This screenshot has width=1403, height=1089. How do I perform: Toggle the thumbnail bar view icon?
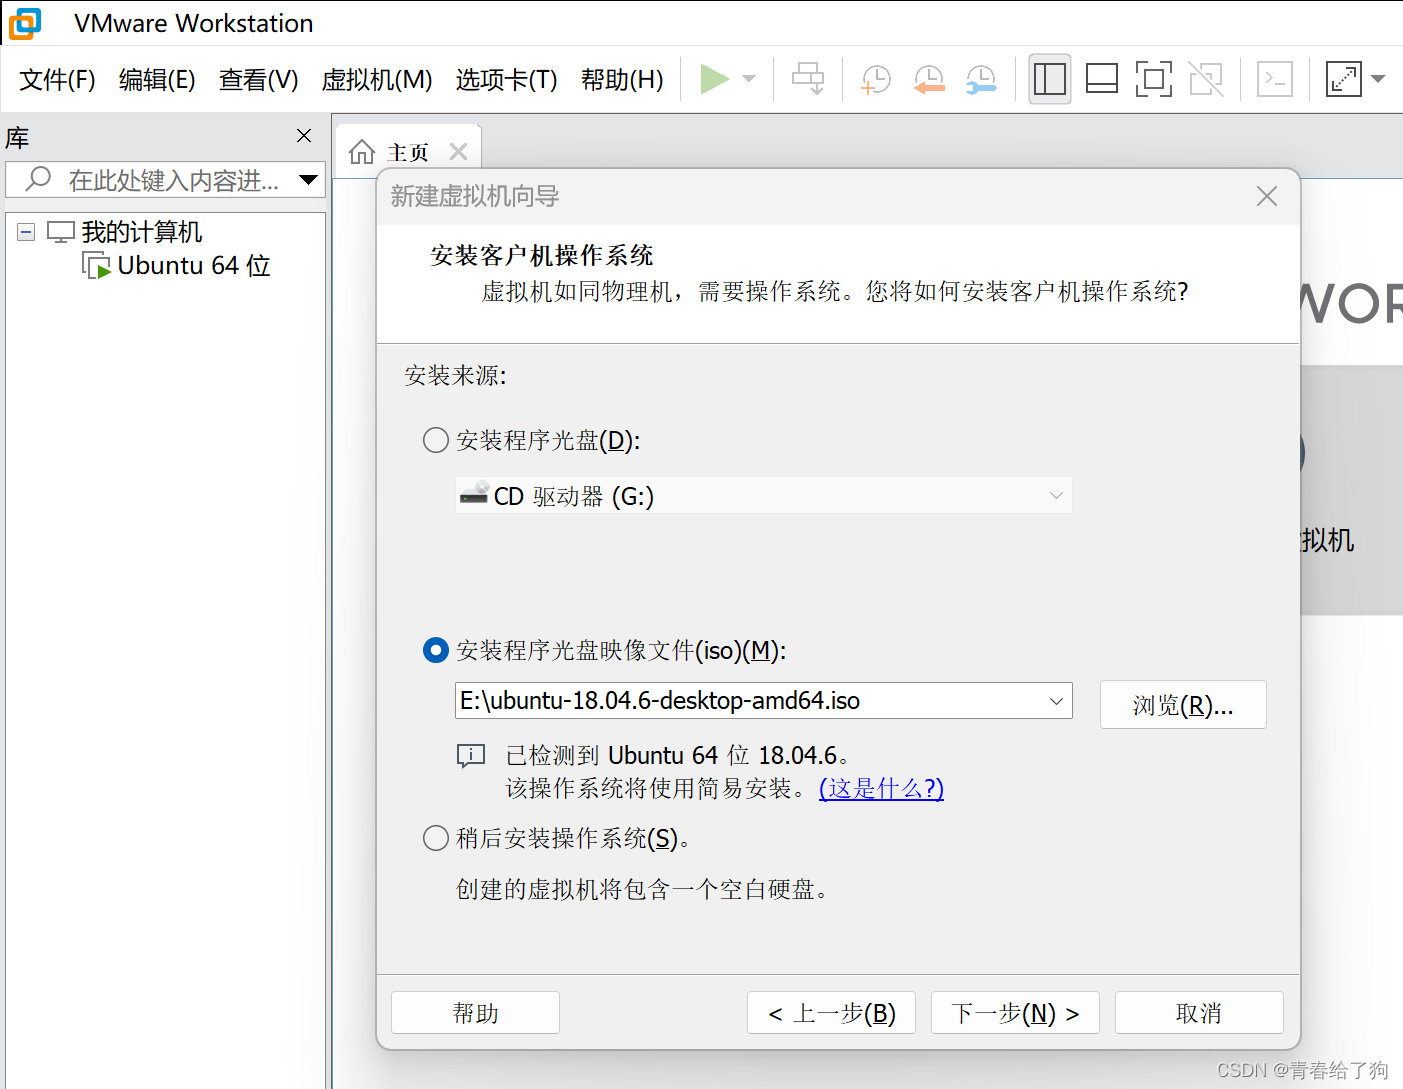pos(1102,79)
